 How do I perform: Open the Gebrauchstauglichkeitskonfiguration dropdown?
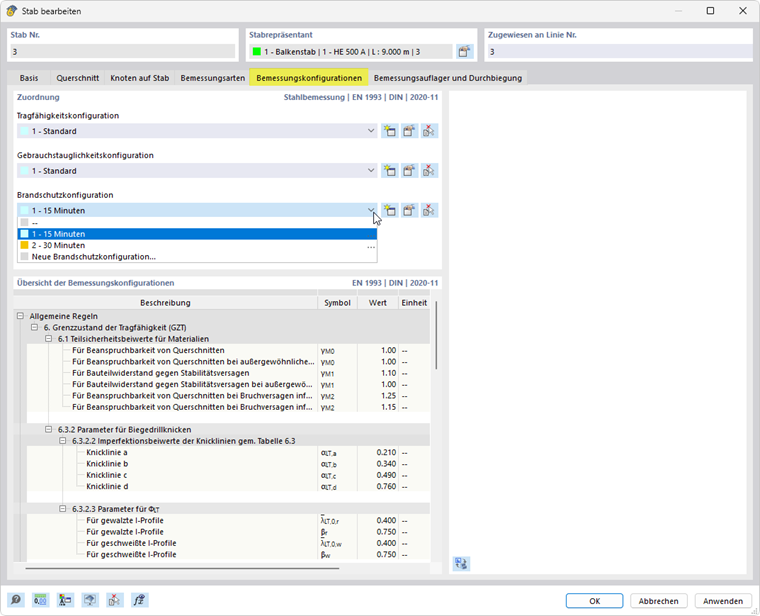tap(371, 171)
